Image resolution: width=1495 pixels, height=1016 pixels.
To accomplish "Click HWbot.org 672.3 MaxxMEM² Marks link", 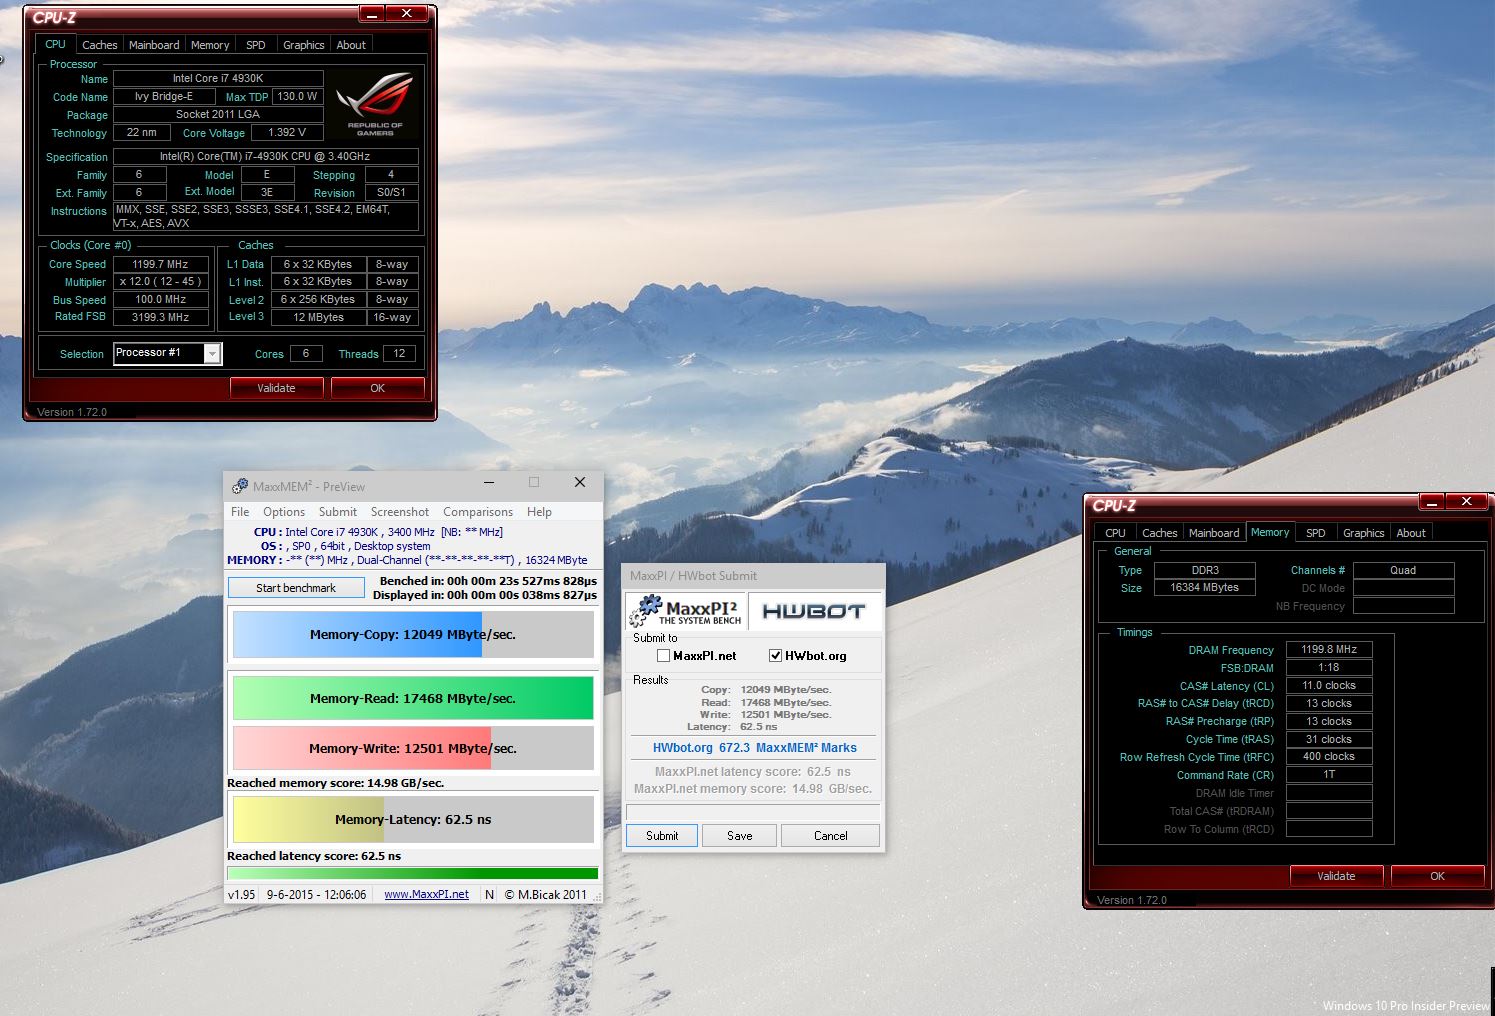I will coord(755,748).
